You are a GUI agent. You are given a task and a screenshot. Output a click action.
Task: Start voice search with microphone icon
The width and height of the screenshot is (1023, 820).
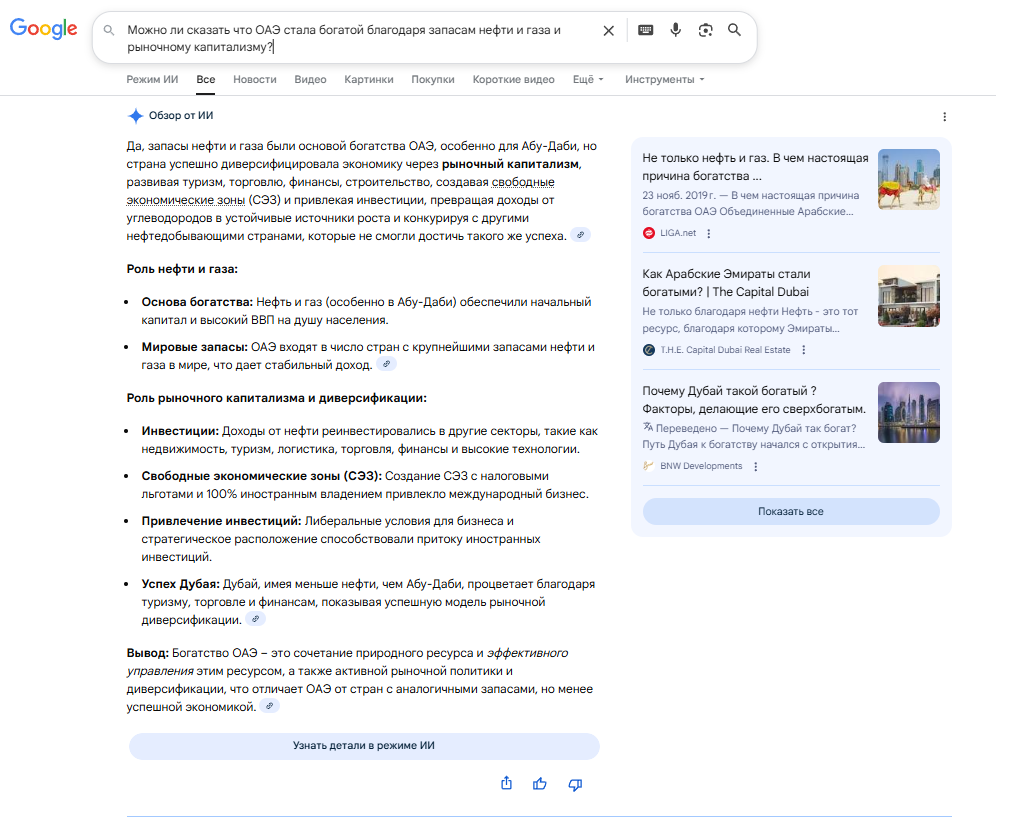tap(675, 30)
